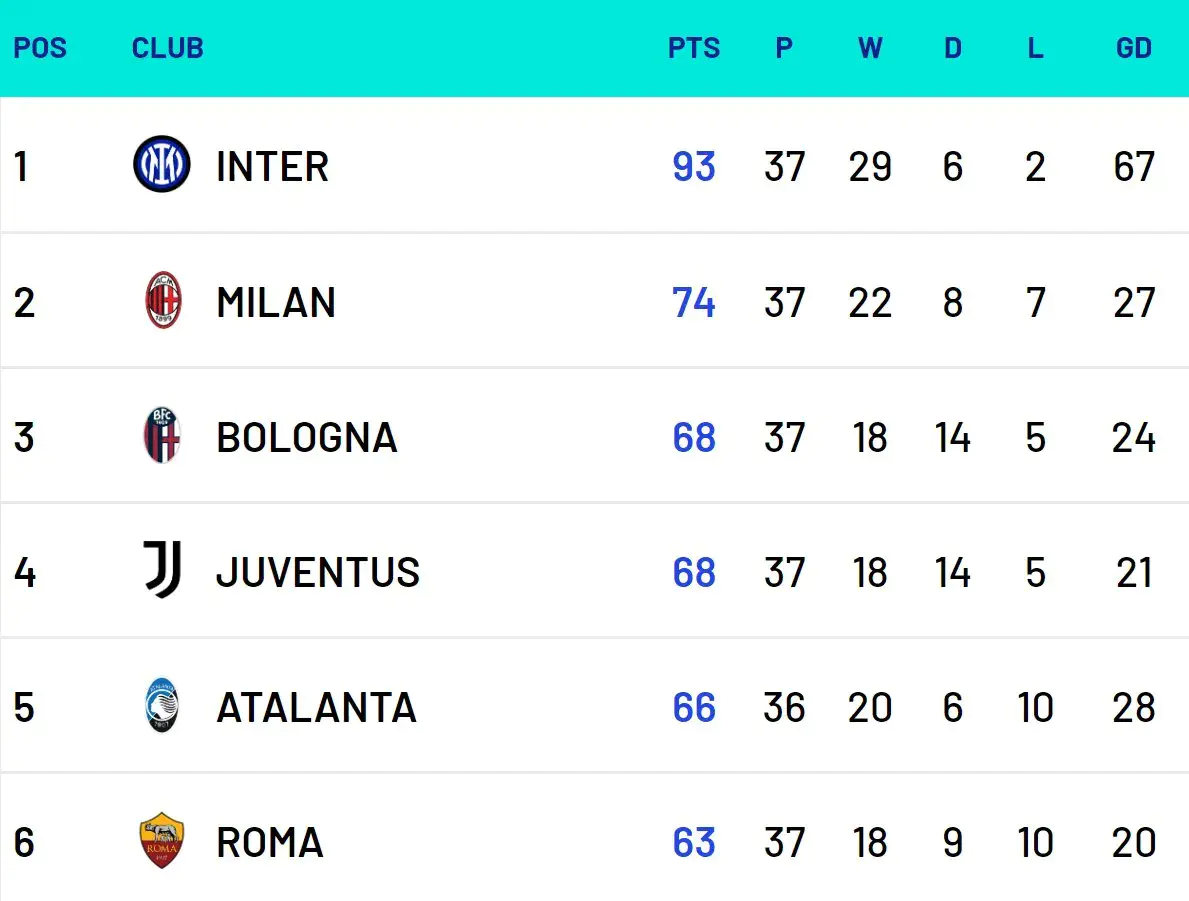This screenshot has width=1189, height=901.
Task: Click the GD column header
Action: (x=1134, y=48)
